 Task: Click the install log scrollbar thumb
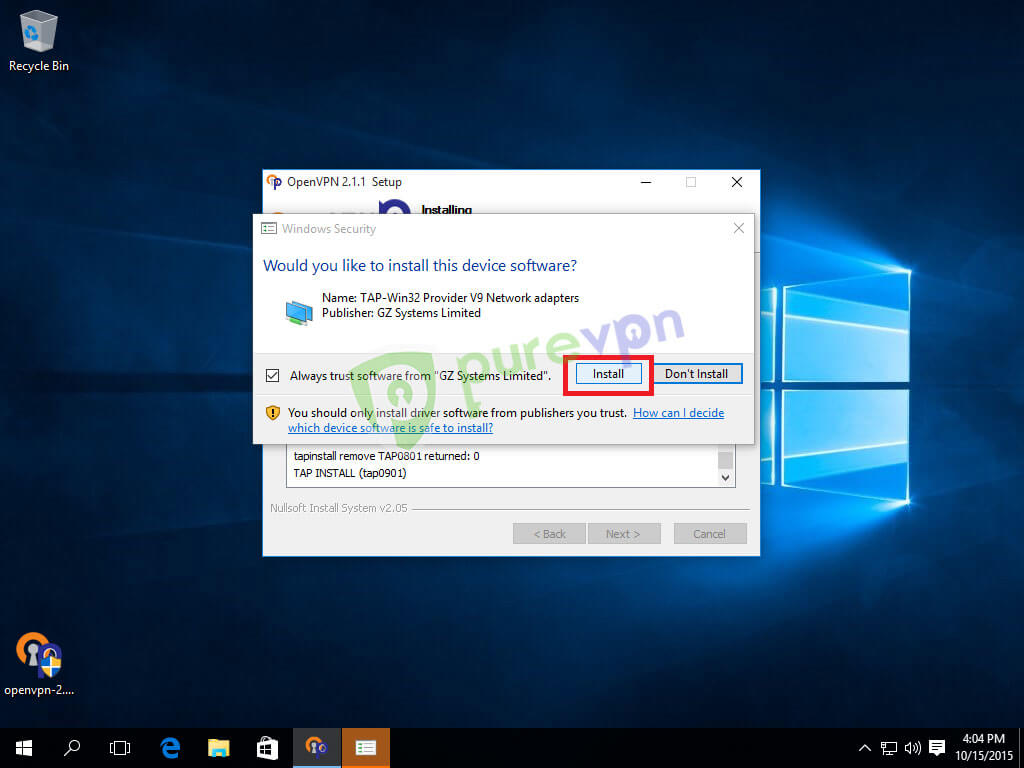(726, 459)
